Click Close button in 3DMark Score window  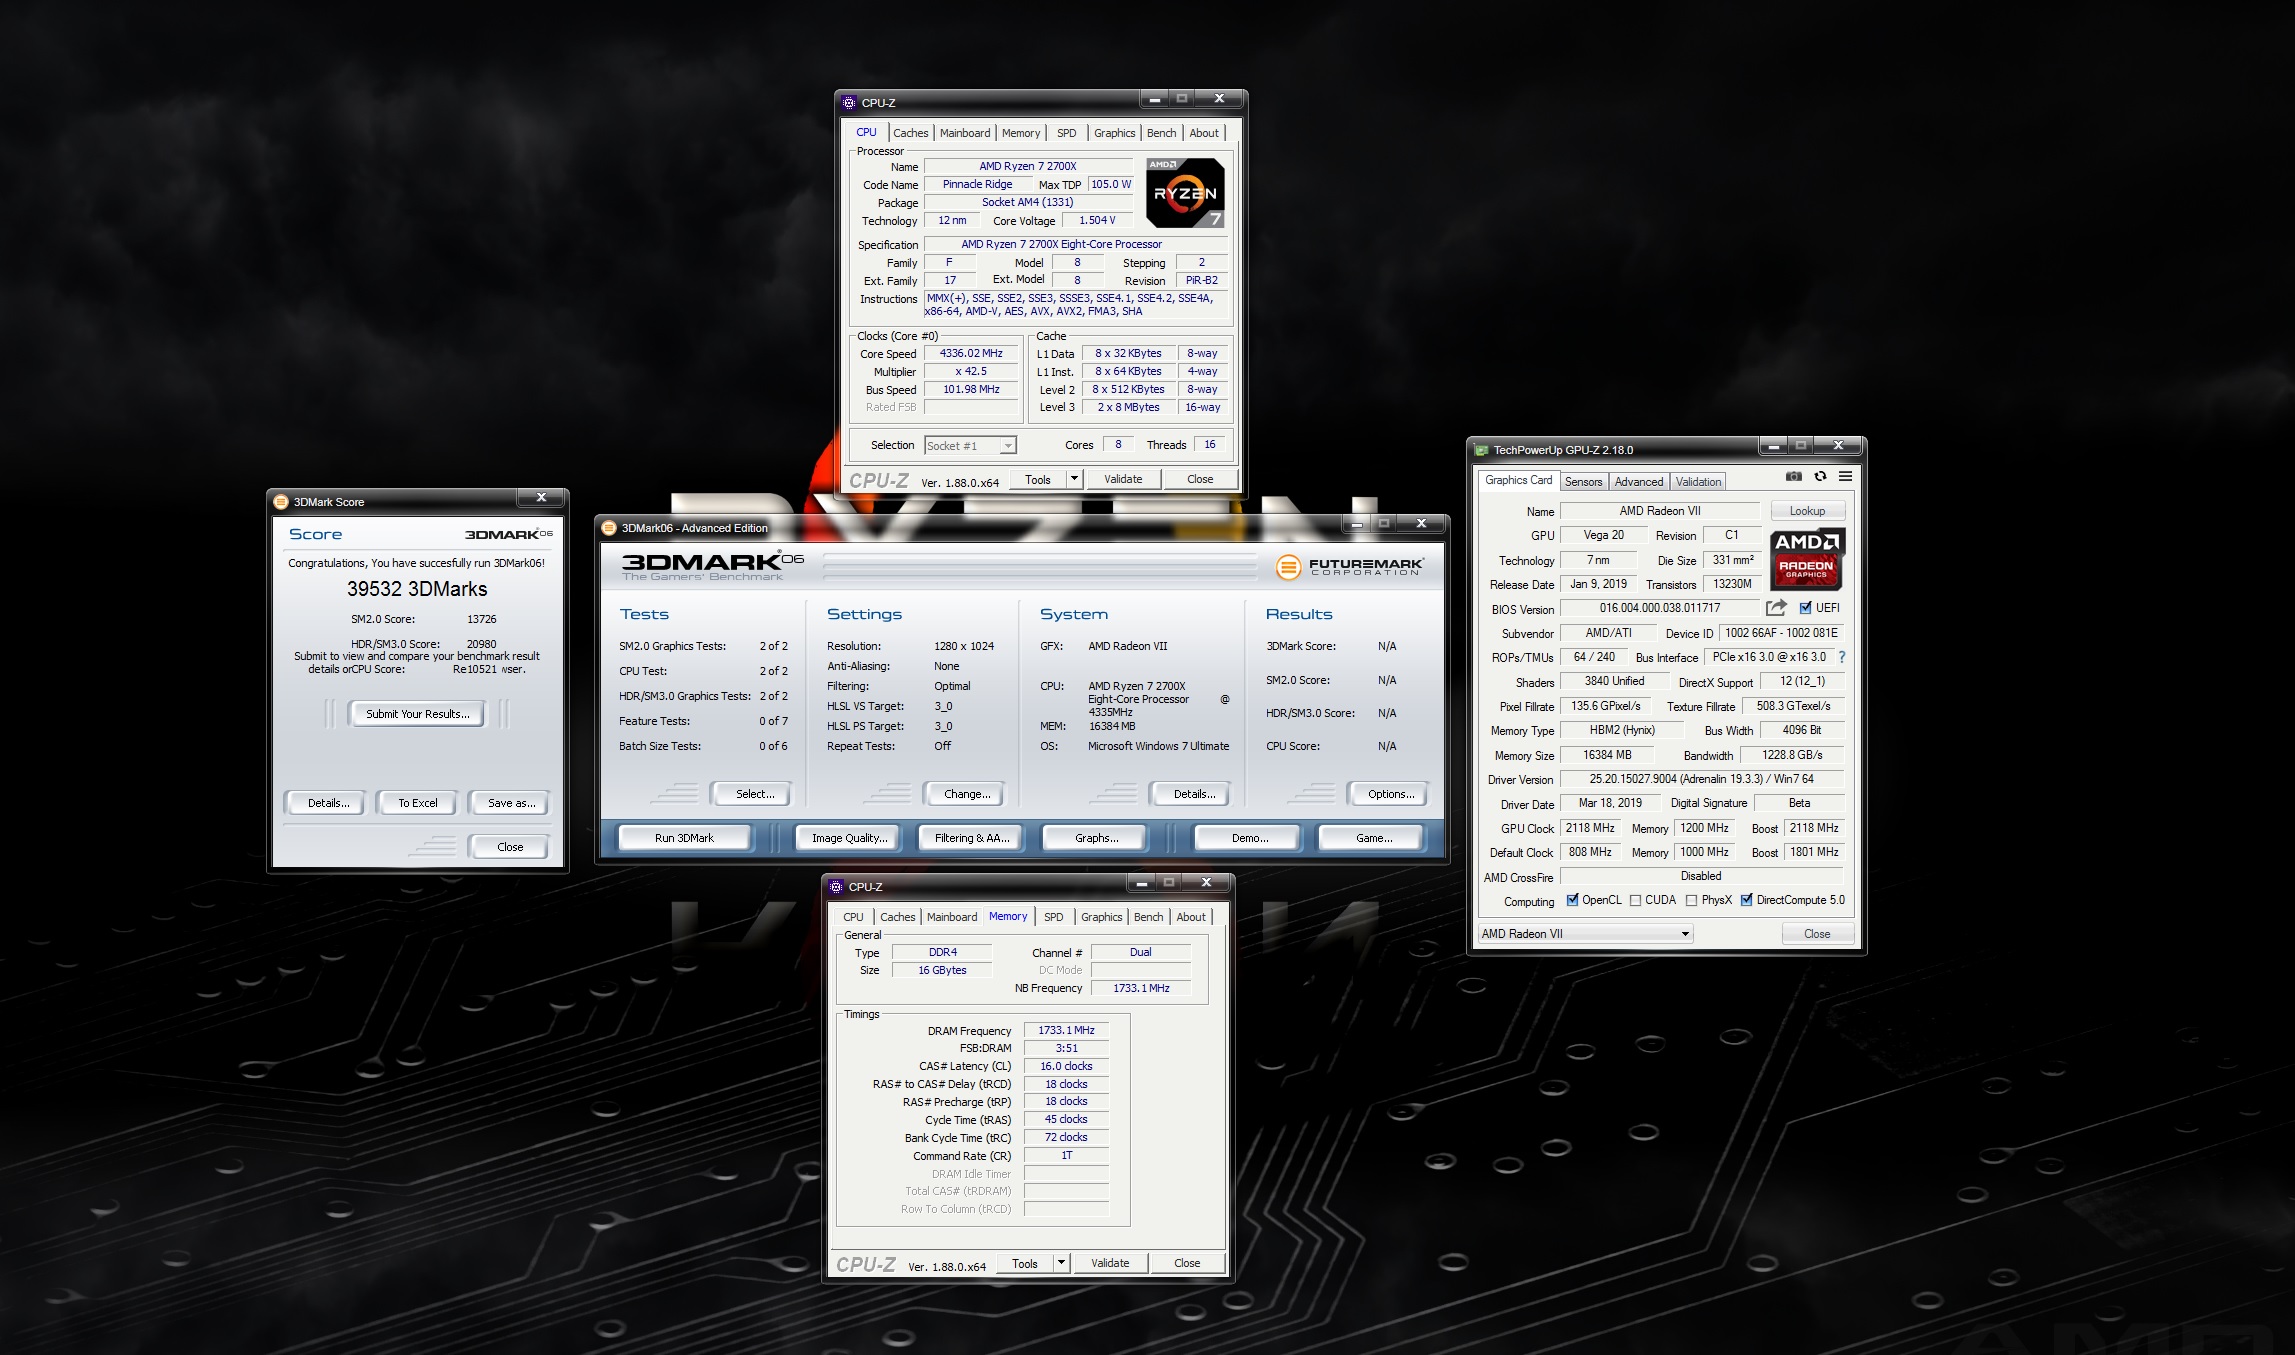(x=510, y=847)
